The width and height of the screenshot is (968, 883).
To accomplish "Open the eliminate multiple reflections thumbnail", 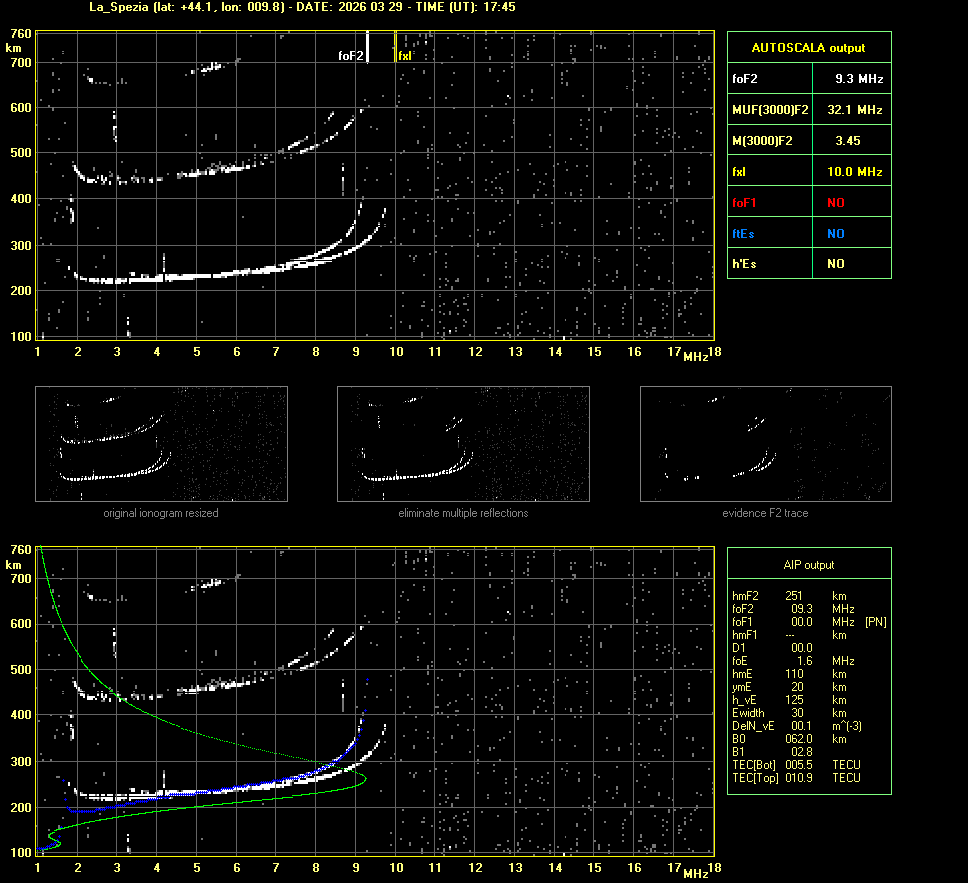I will tap(463, 443).
